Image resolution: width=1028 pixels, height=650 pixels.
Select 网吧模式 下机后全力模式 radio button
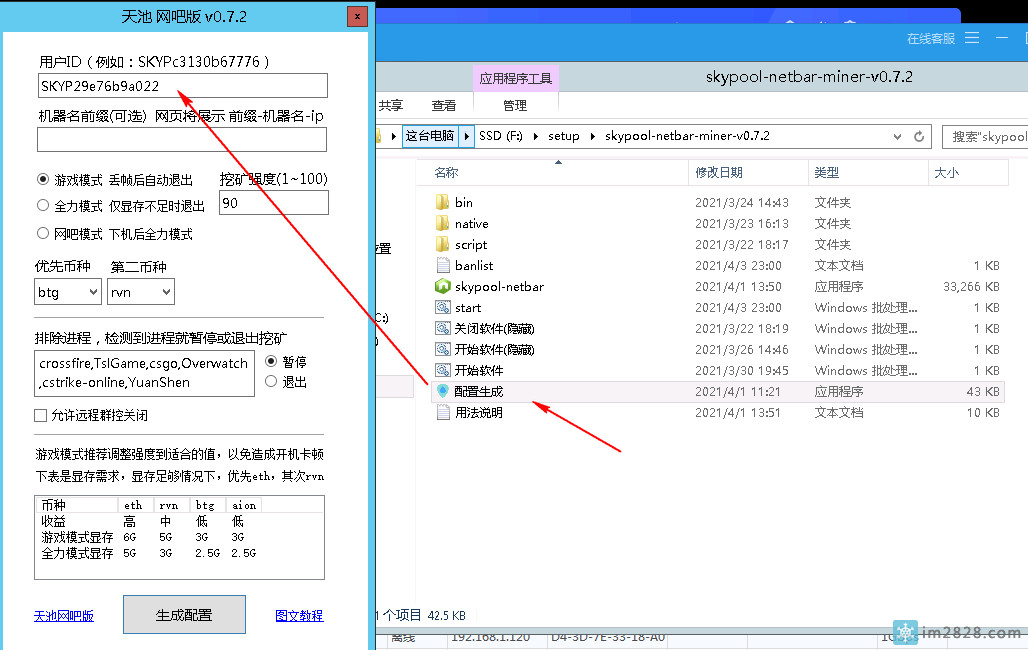[43, 233]
